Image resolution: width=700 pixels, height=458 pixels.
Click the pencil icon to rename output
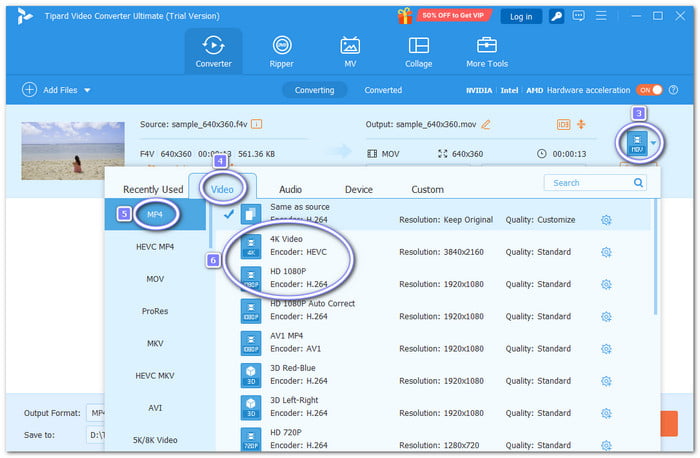click(x=486, y=125)
